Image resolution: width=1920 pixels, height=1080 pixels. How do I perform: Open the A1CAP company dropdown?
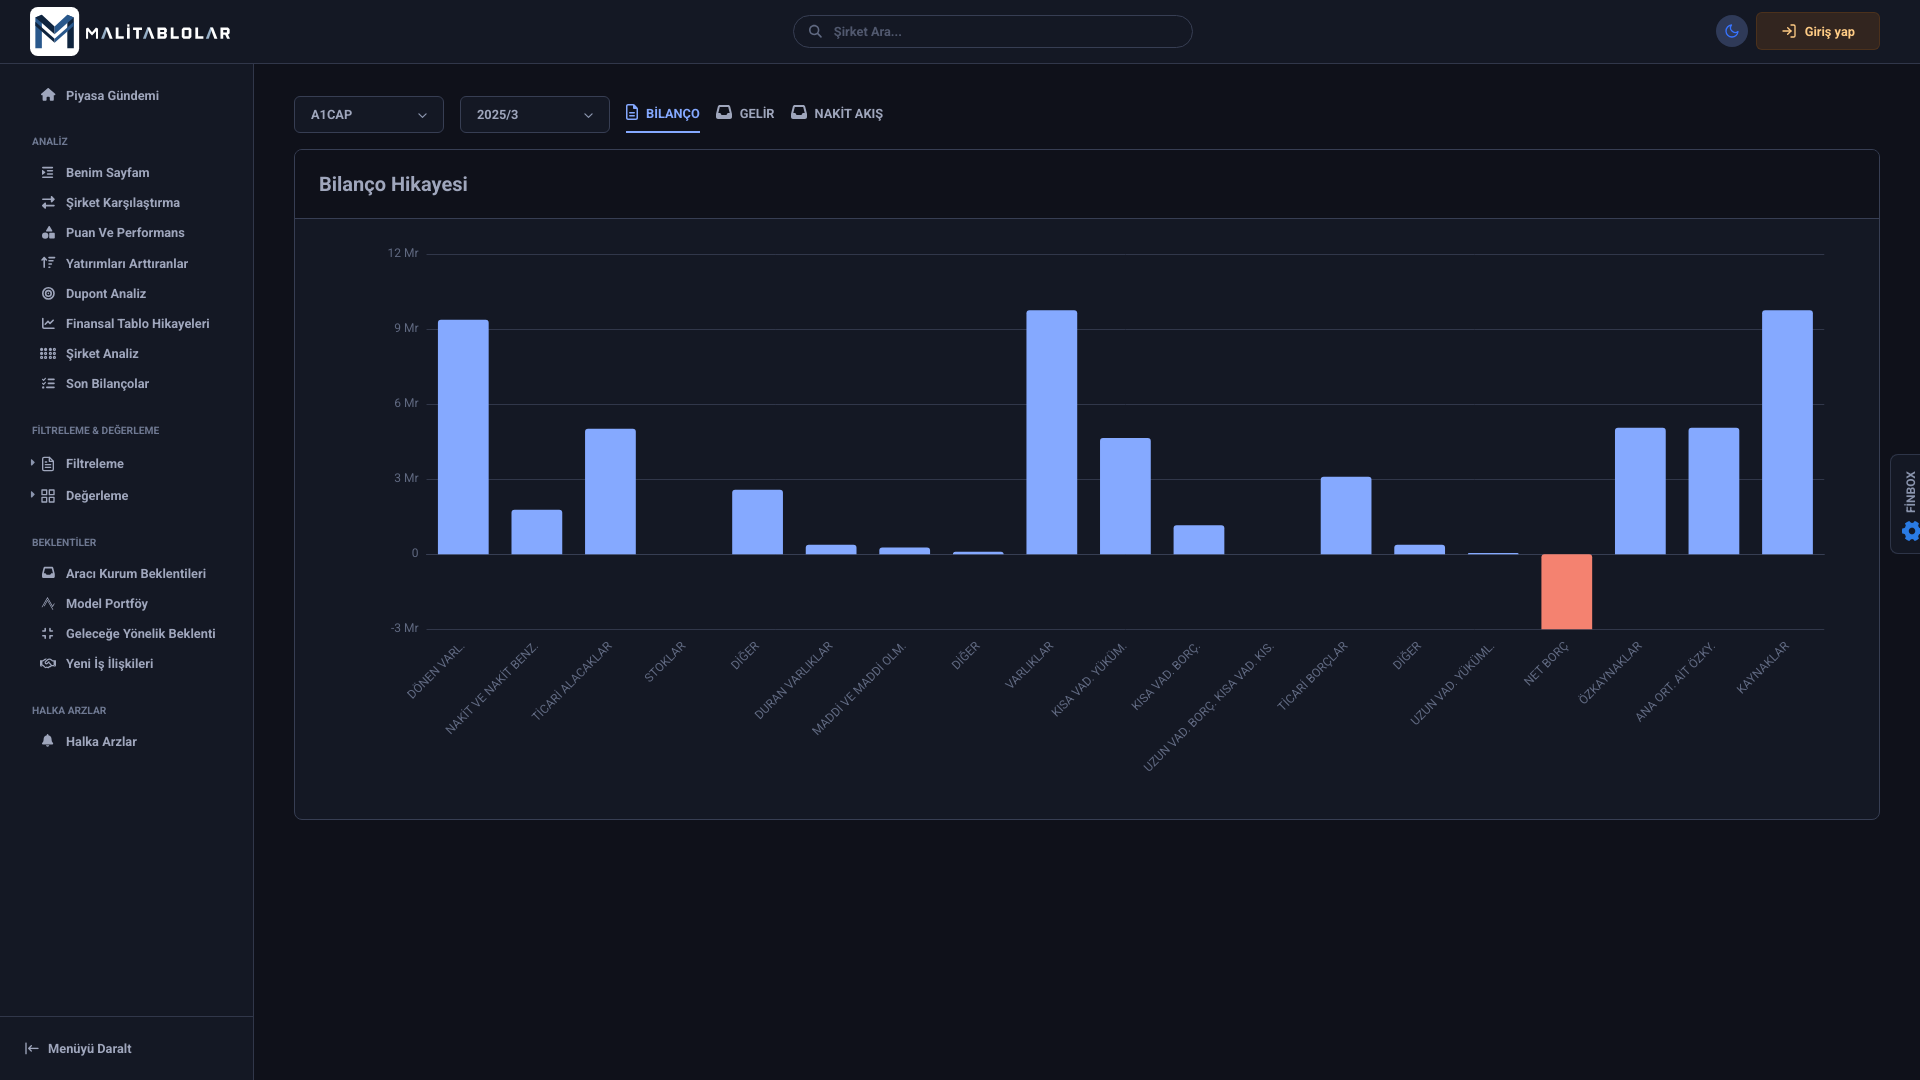[368, 115]
